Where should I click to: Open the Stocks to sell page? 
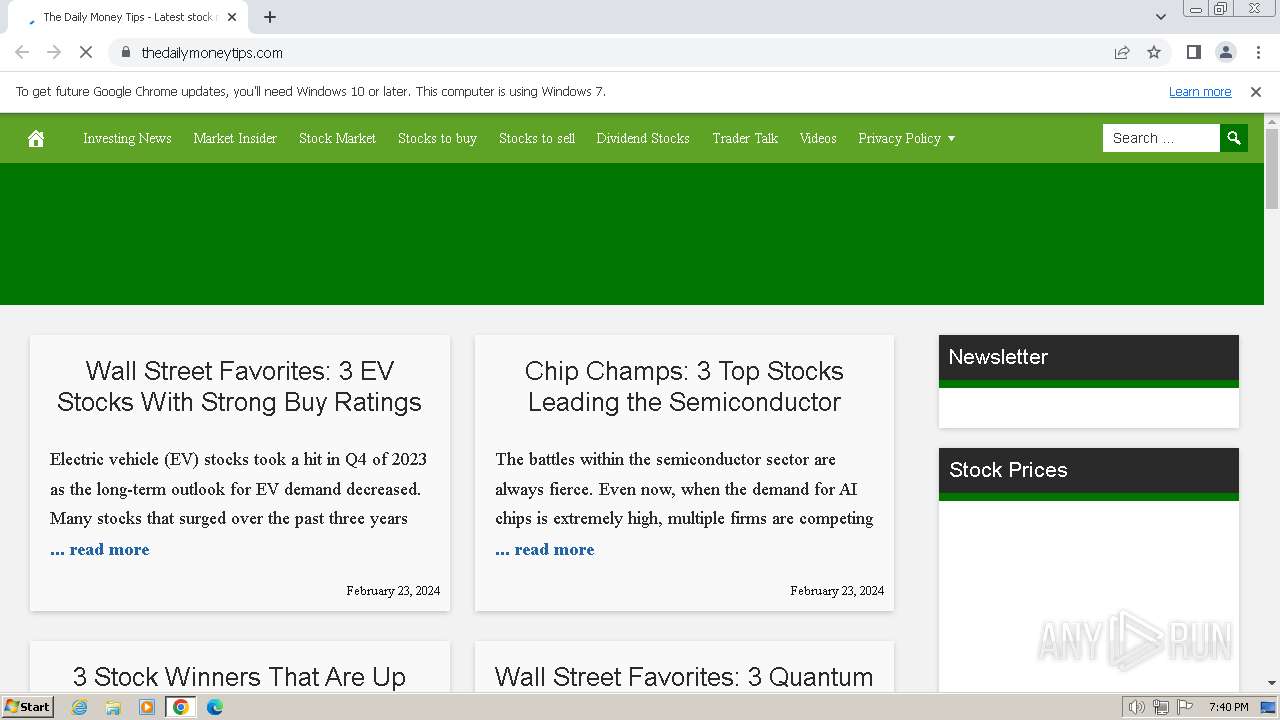point(537,138)
